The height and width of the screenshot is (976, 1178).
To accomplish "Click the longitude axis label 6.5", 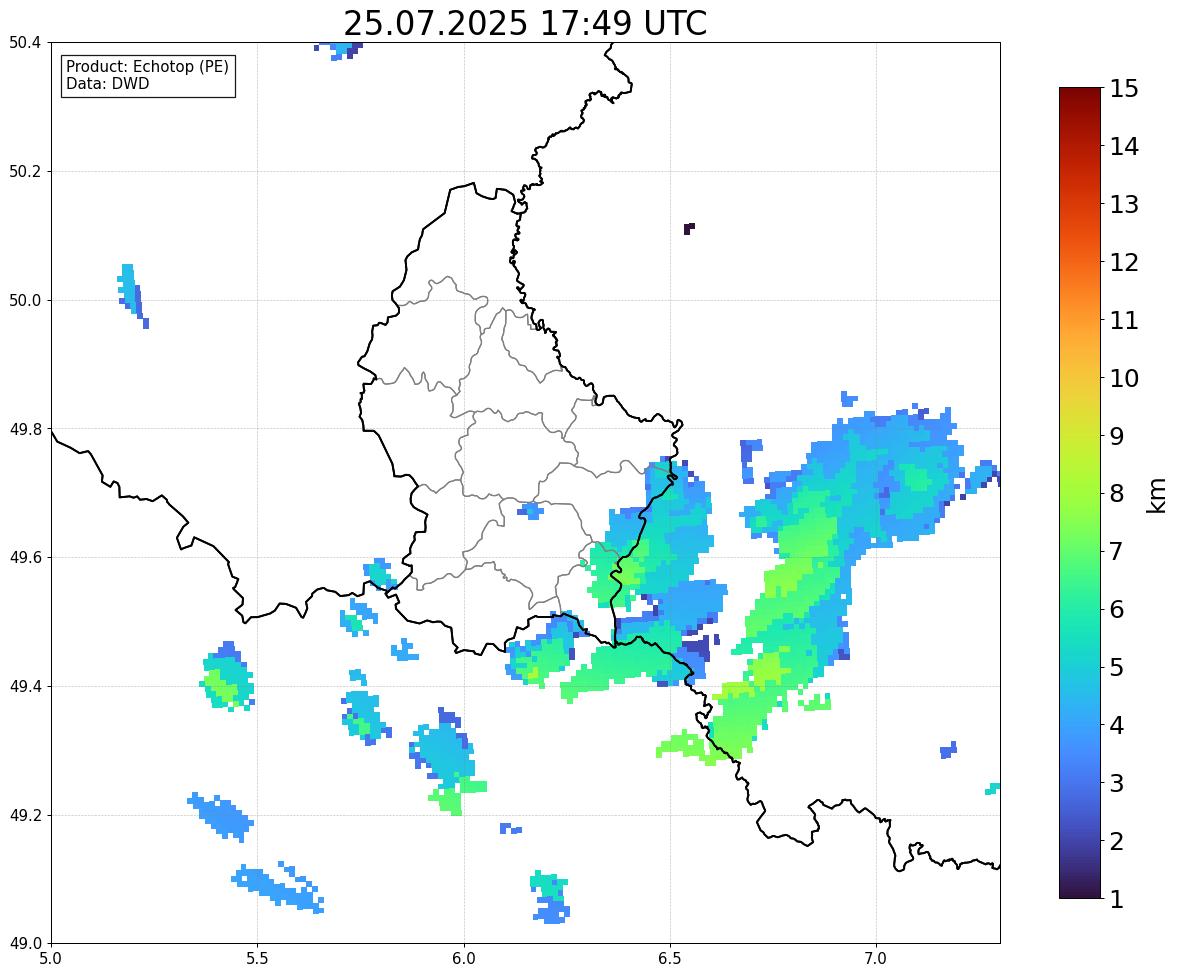I will tap(669, 959).
